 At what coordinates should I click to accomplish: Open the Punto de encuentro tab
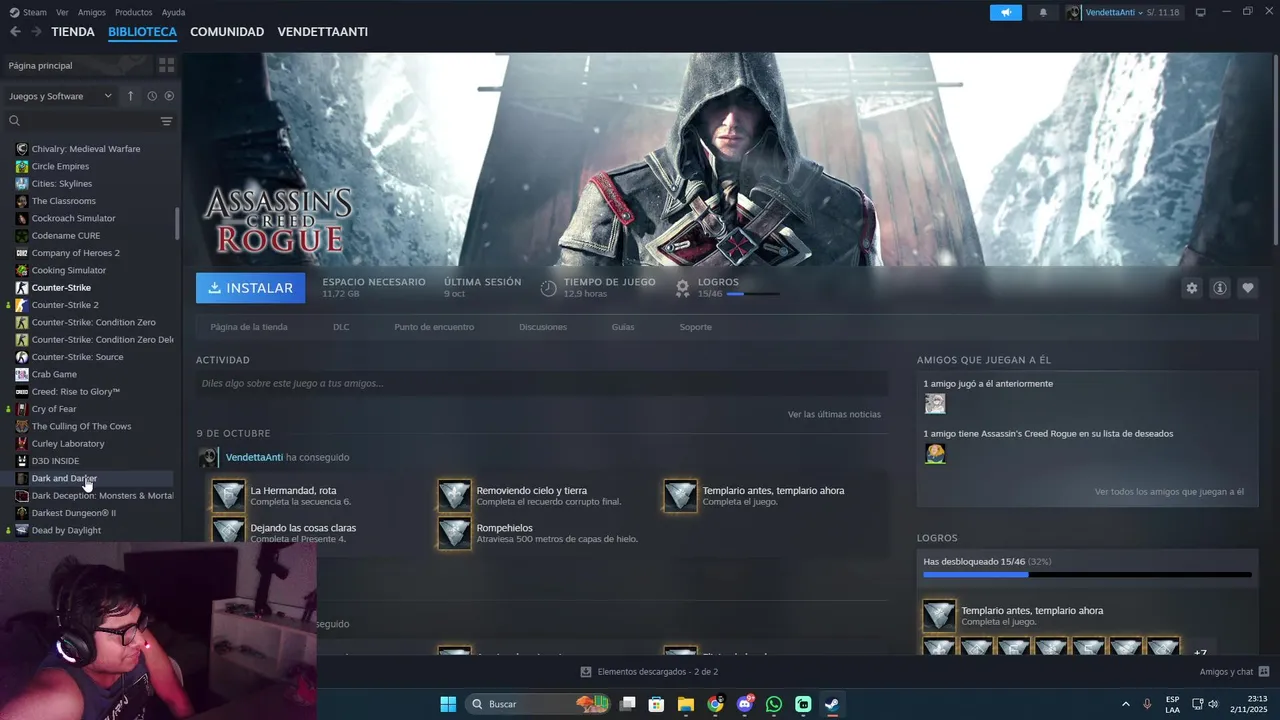click(434, 327)
